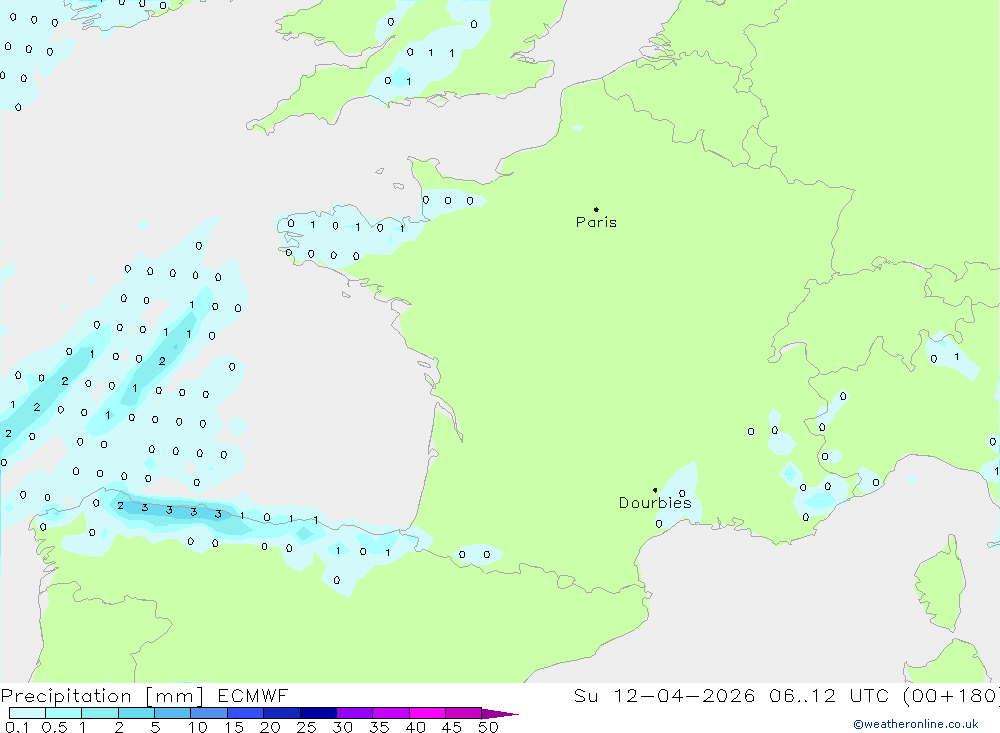Click the 25–30 mm legend color segment
The height and width of the screenshot is (733, 1000).
click(318, 713)
